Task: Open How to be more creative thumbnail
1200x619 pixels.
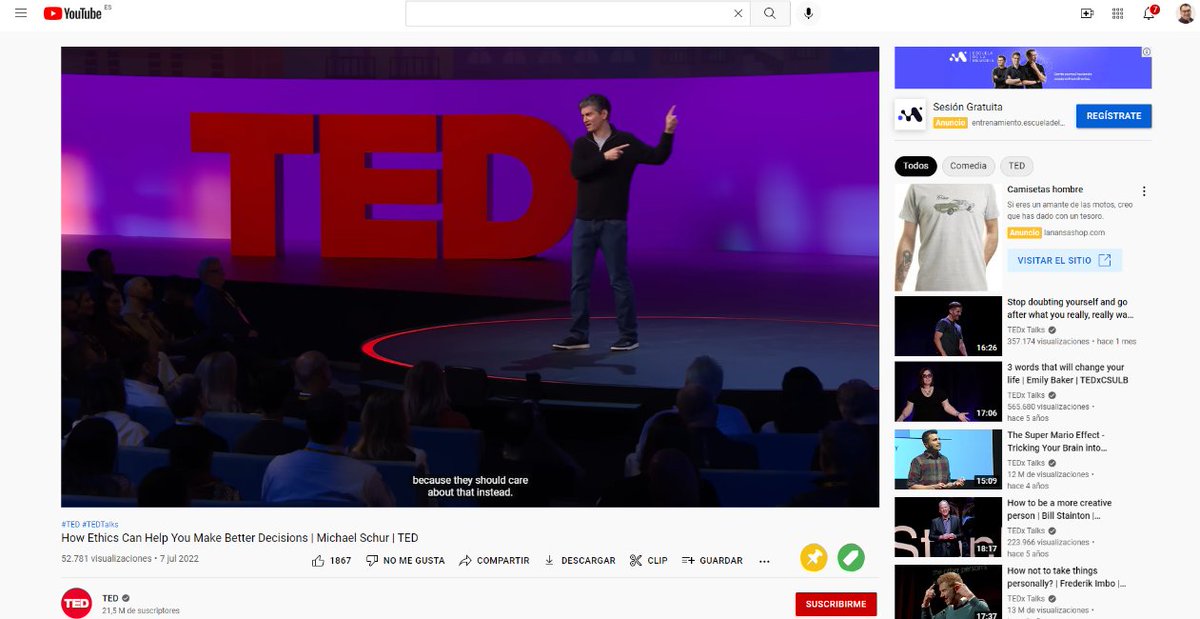Action: click(948, 527)
